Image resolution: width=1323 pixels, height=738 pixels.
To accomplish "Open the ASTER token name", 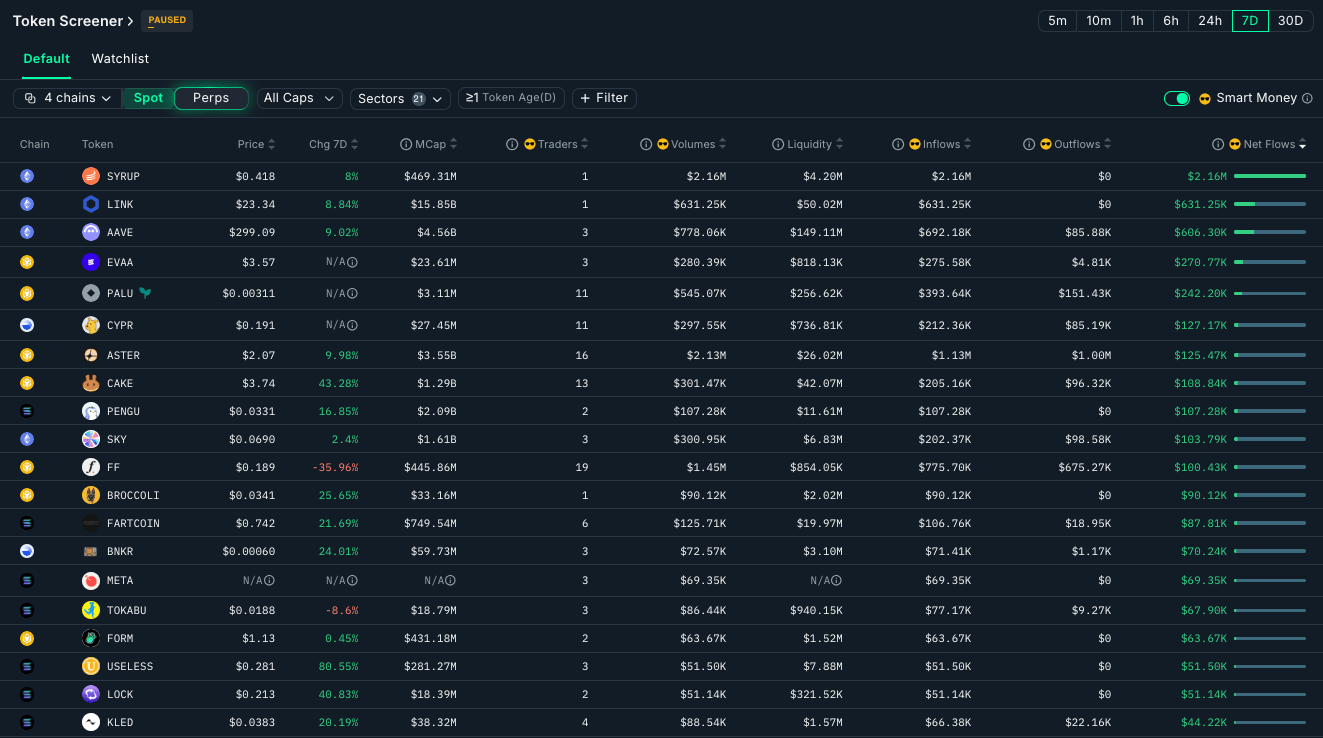I will [x=123, y=355].
